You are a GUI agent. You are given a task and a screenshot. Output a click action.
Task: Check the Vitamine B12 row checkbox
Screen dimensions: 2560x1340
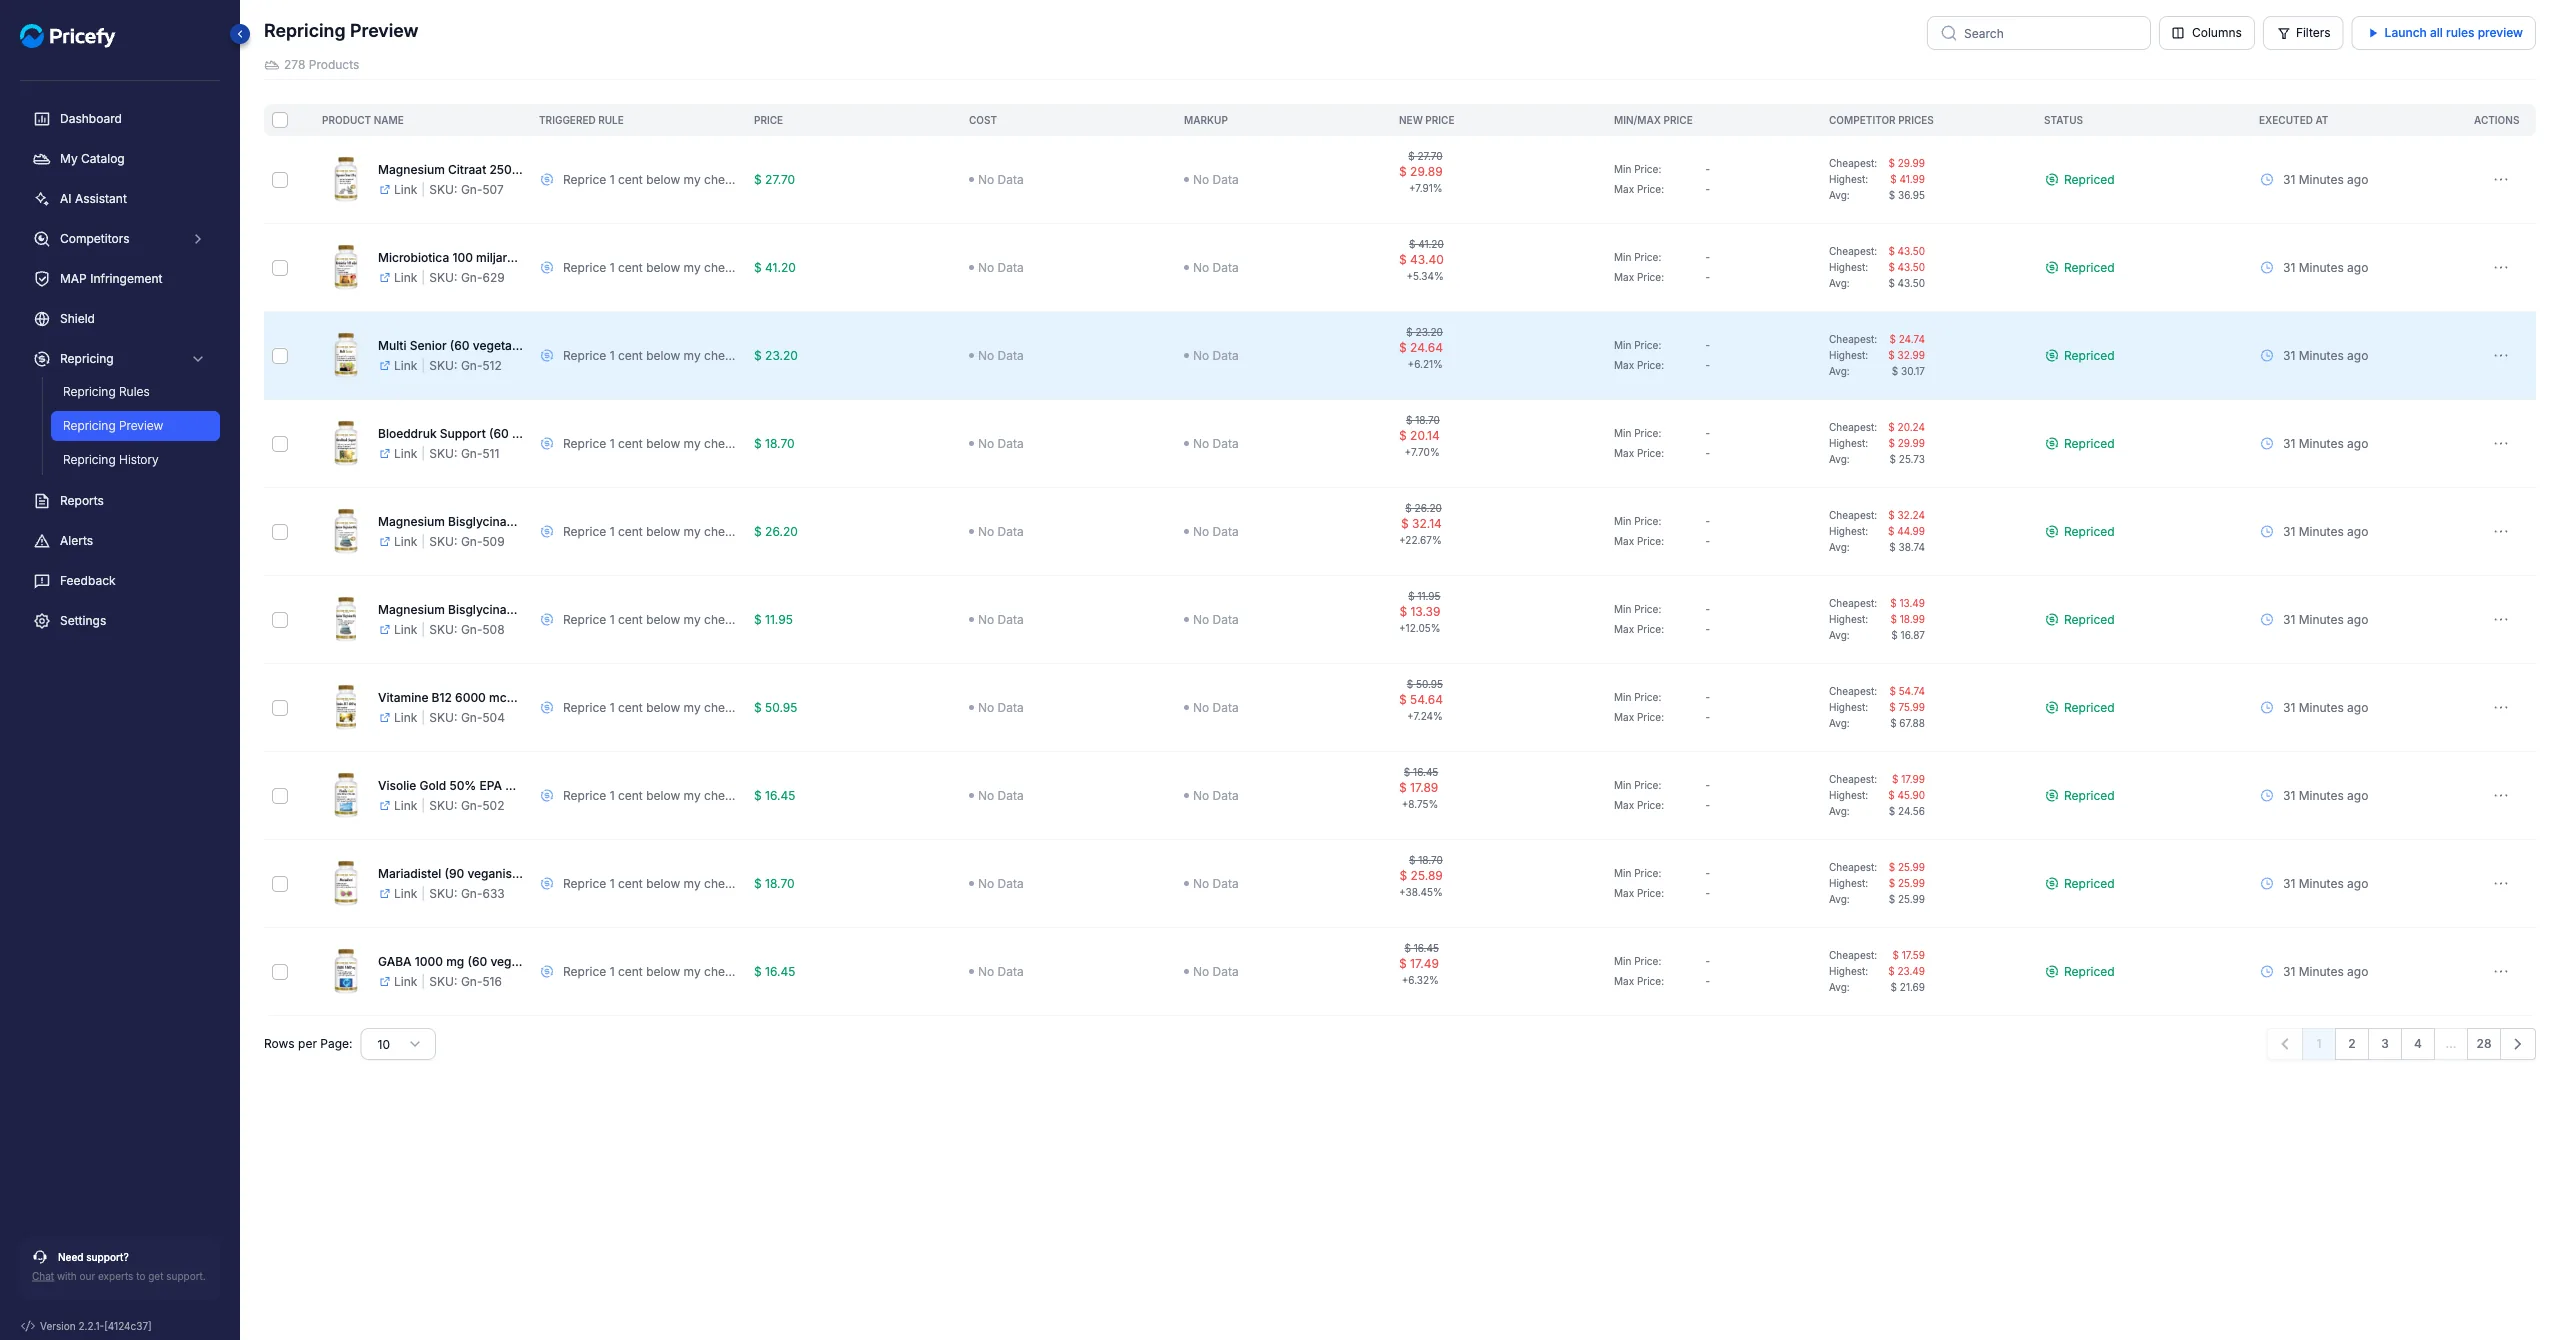[280, 708]
